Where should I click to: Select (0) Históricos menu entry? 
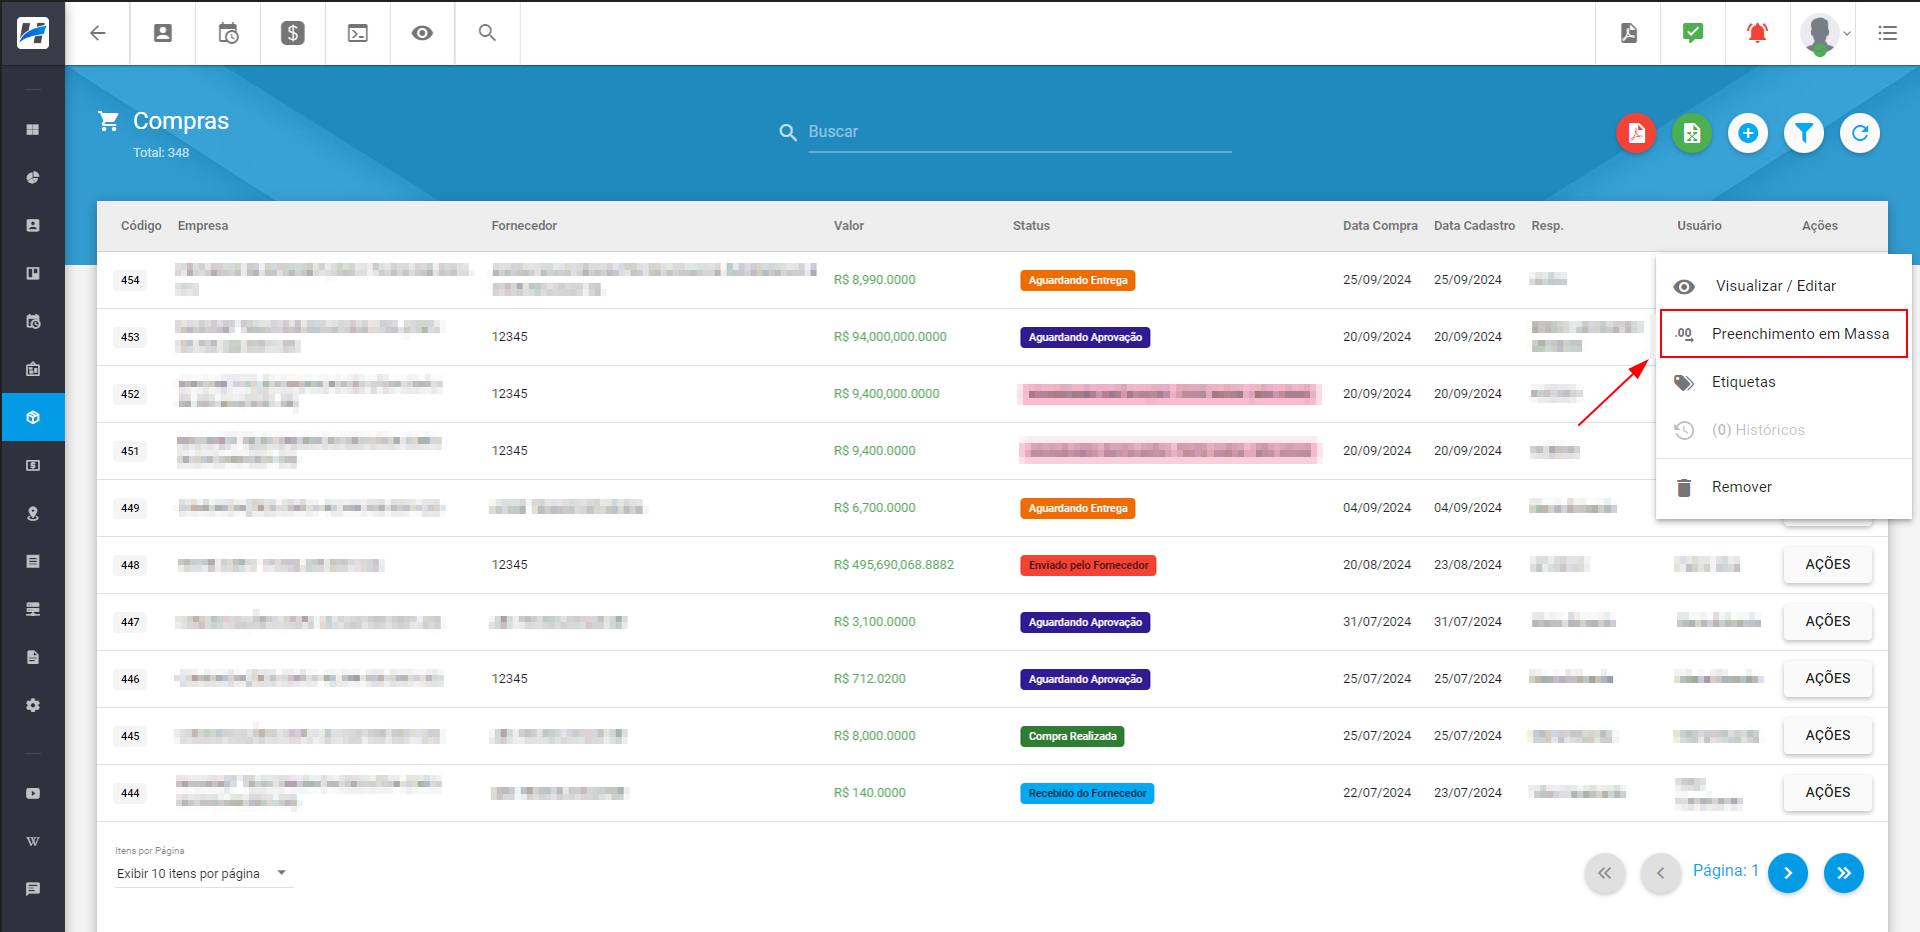coord(1783,430)
